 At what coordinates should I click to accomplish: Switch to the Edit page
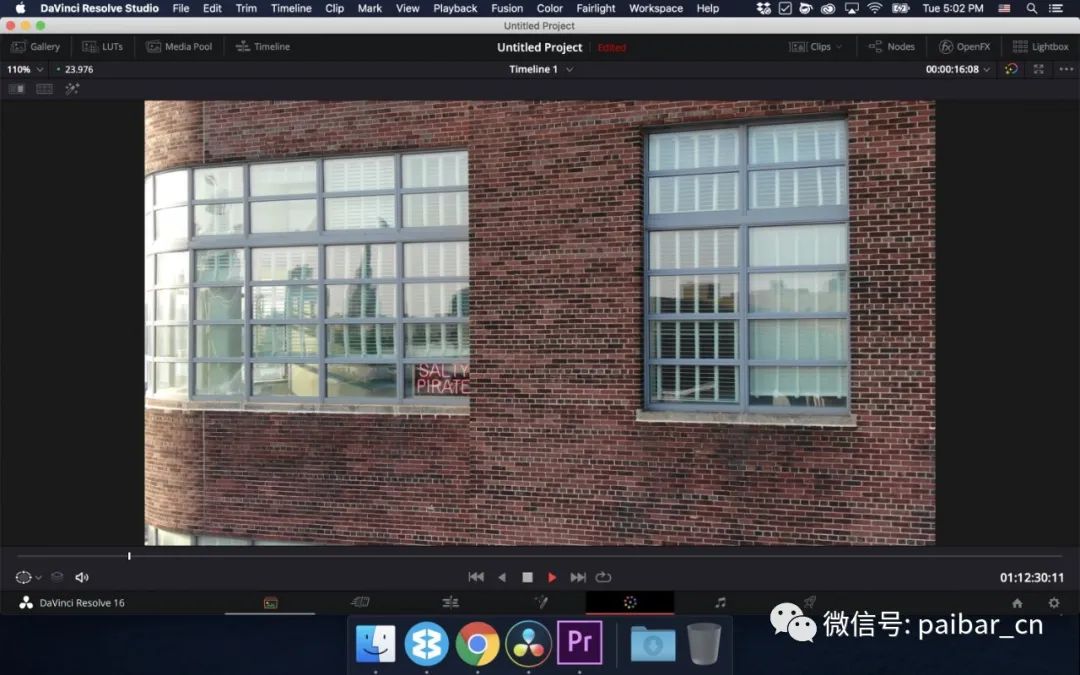click(x=450, y=602)
